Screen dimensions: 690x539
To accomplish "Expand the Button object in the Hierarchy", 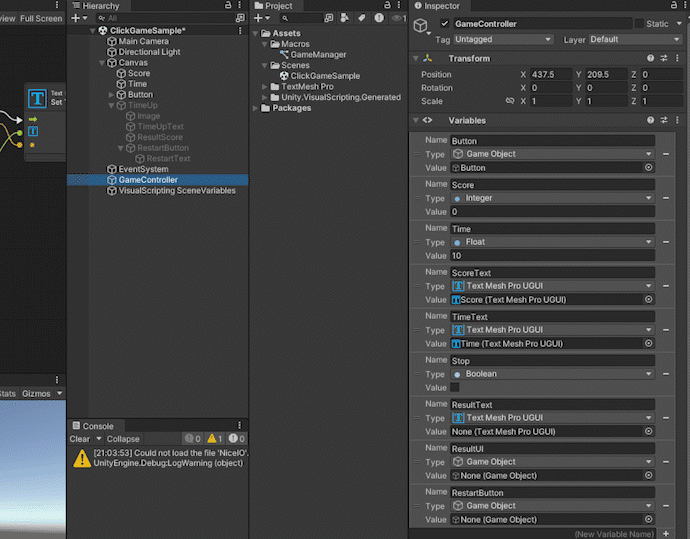I will 111,95.
